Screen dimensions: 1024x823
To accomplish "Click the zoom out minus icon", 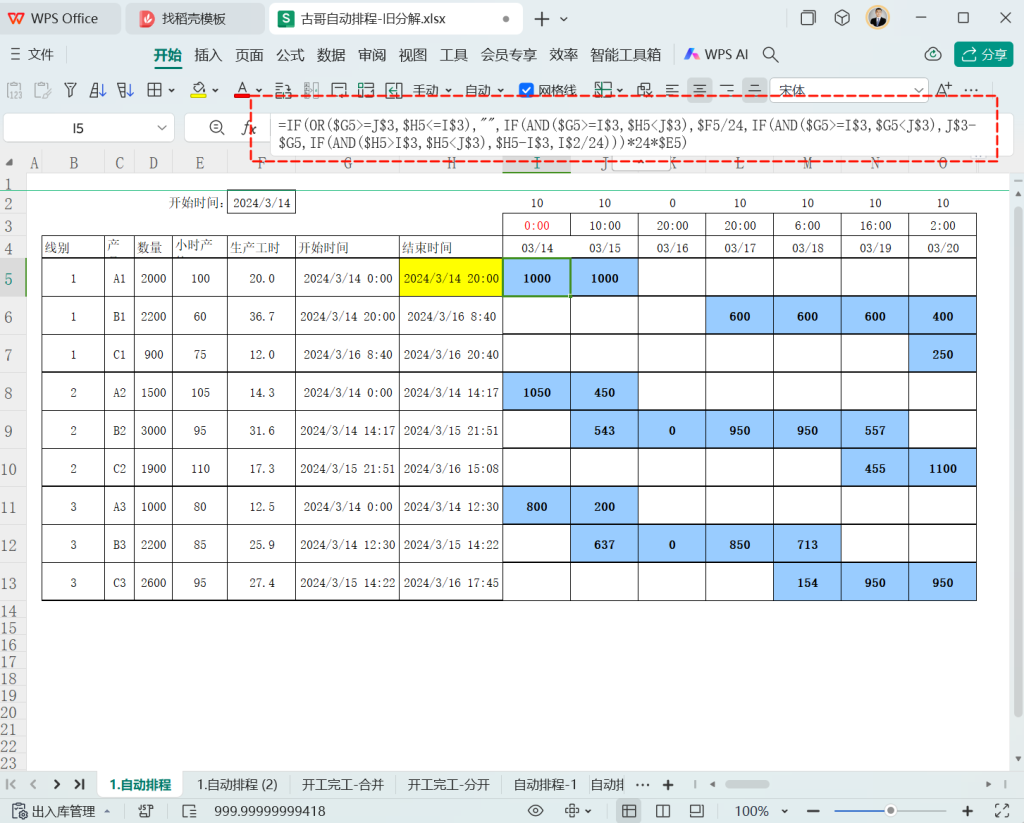I will (x=813, y=811).
